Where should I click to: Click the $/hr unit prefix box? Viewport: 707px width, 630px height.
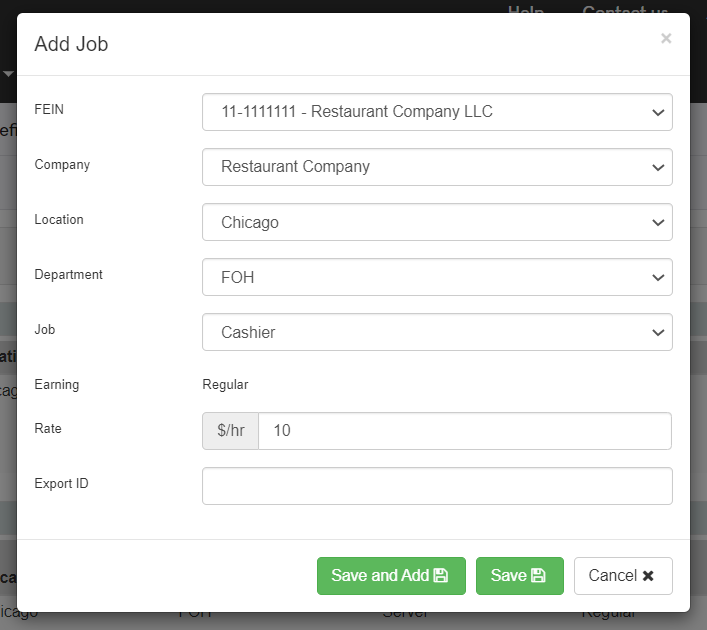[231, 431]
